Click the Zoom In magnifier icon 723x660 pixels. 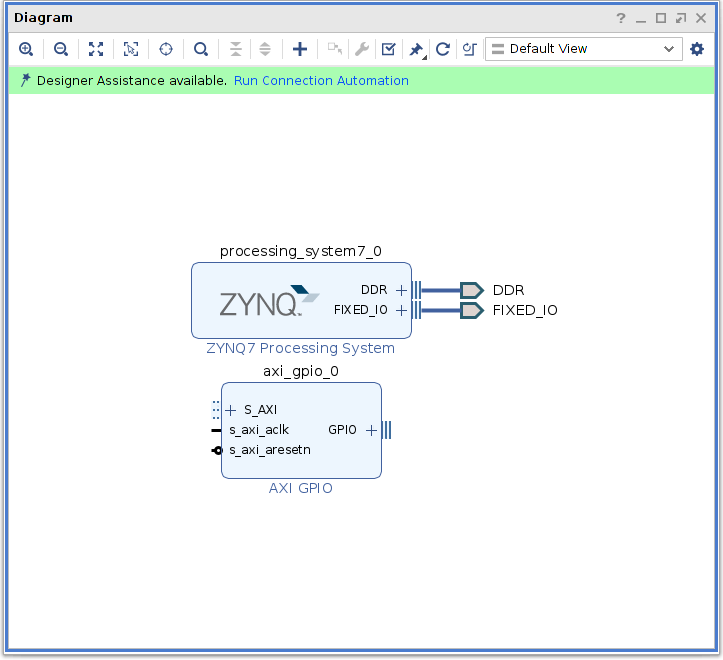click(26, 49)
